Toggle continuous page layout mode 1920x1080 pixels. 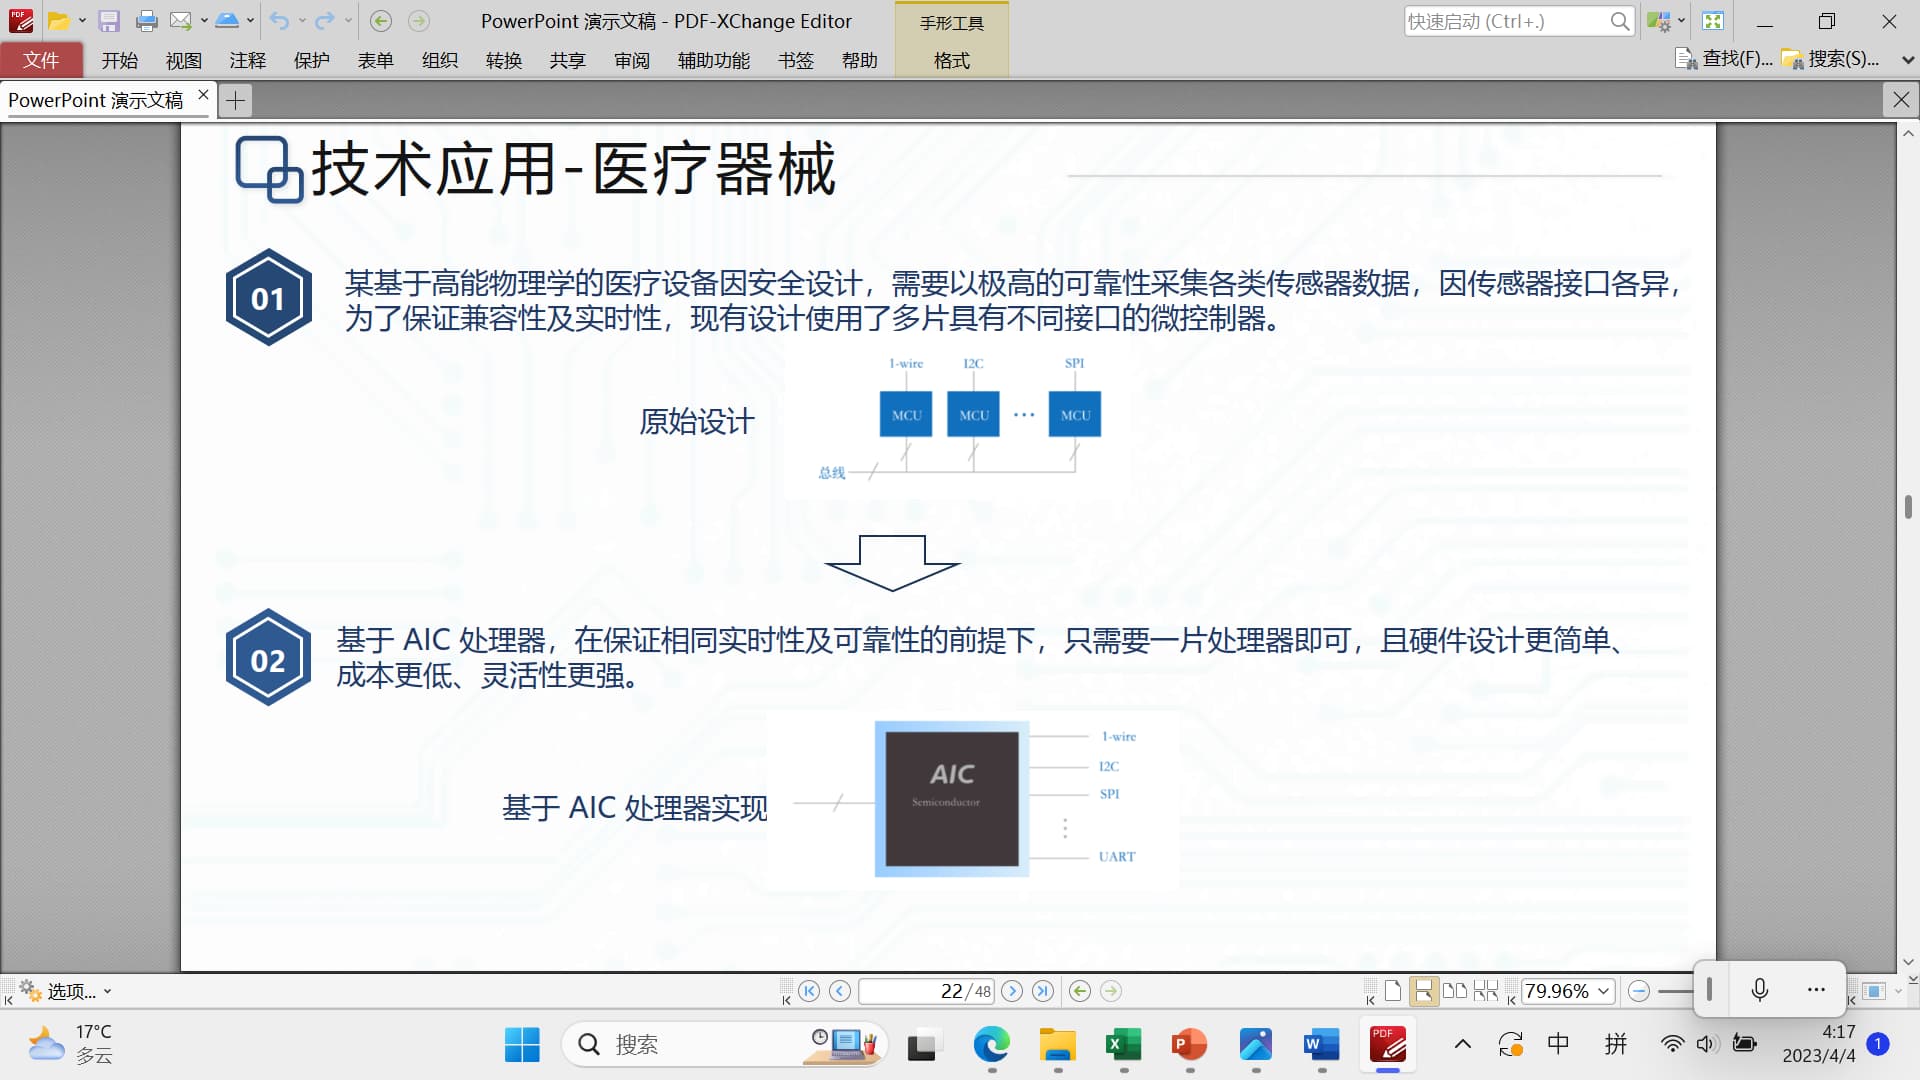(1423, 991)
